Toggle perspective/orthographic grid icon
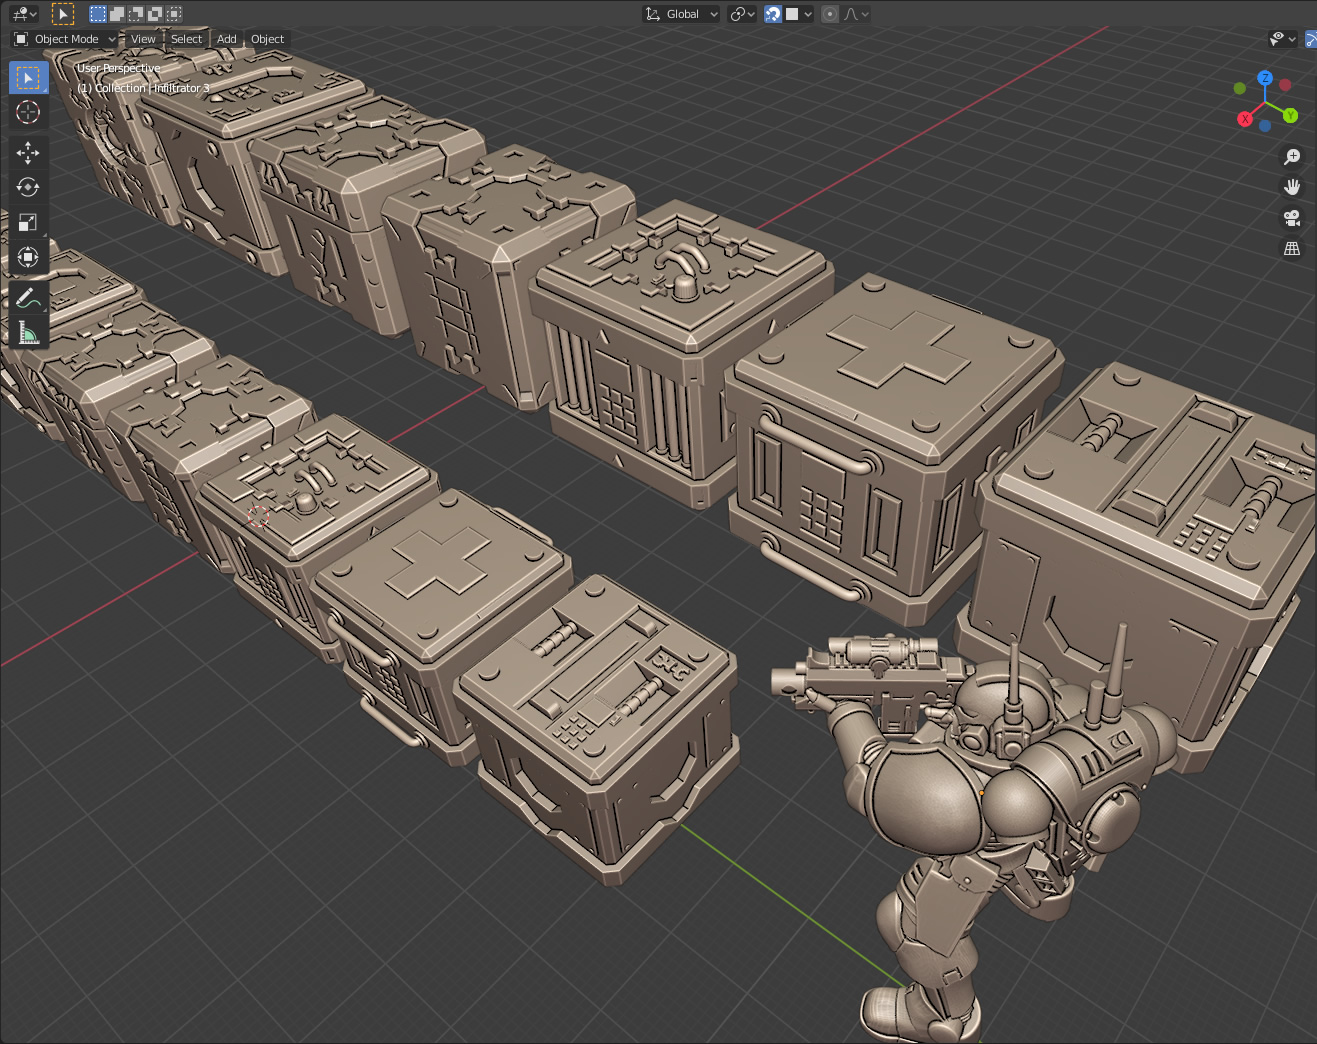This screenshot has width=1317, height=1044. click(1292, 249)
